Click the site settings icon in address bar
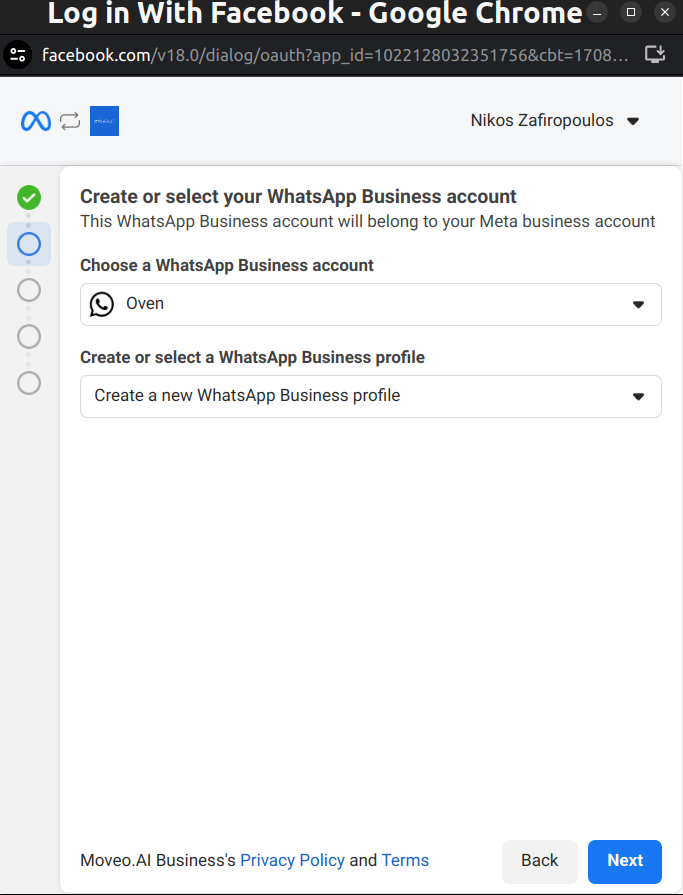 pos(18,55)
